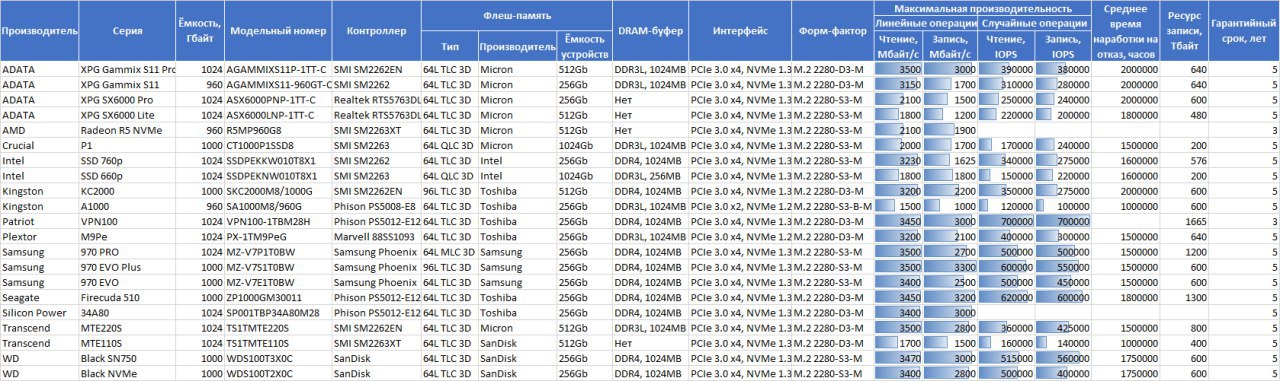Click model number "CT1000P1SSD8"
1280x381 pixels.
(279, 146)
